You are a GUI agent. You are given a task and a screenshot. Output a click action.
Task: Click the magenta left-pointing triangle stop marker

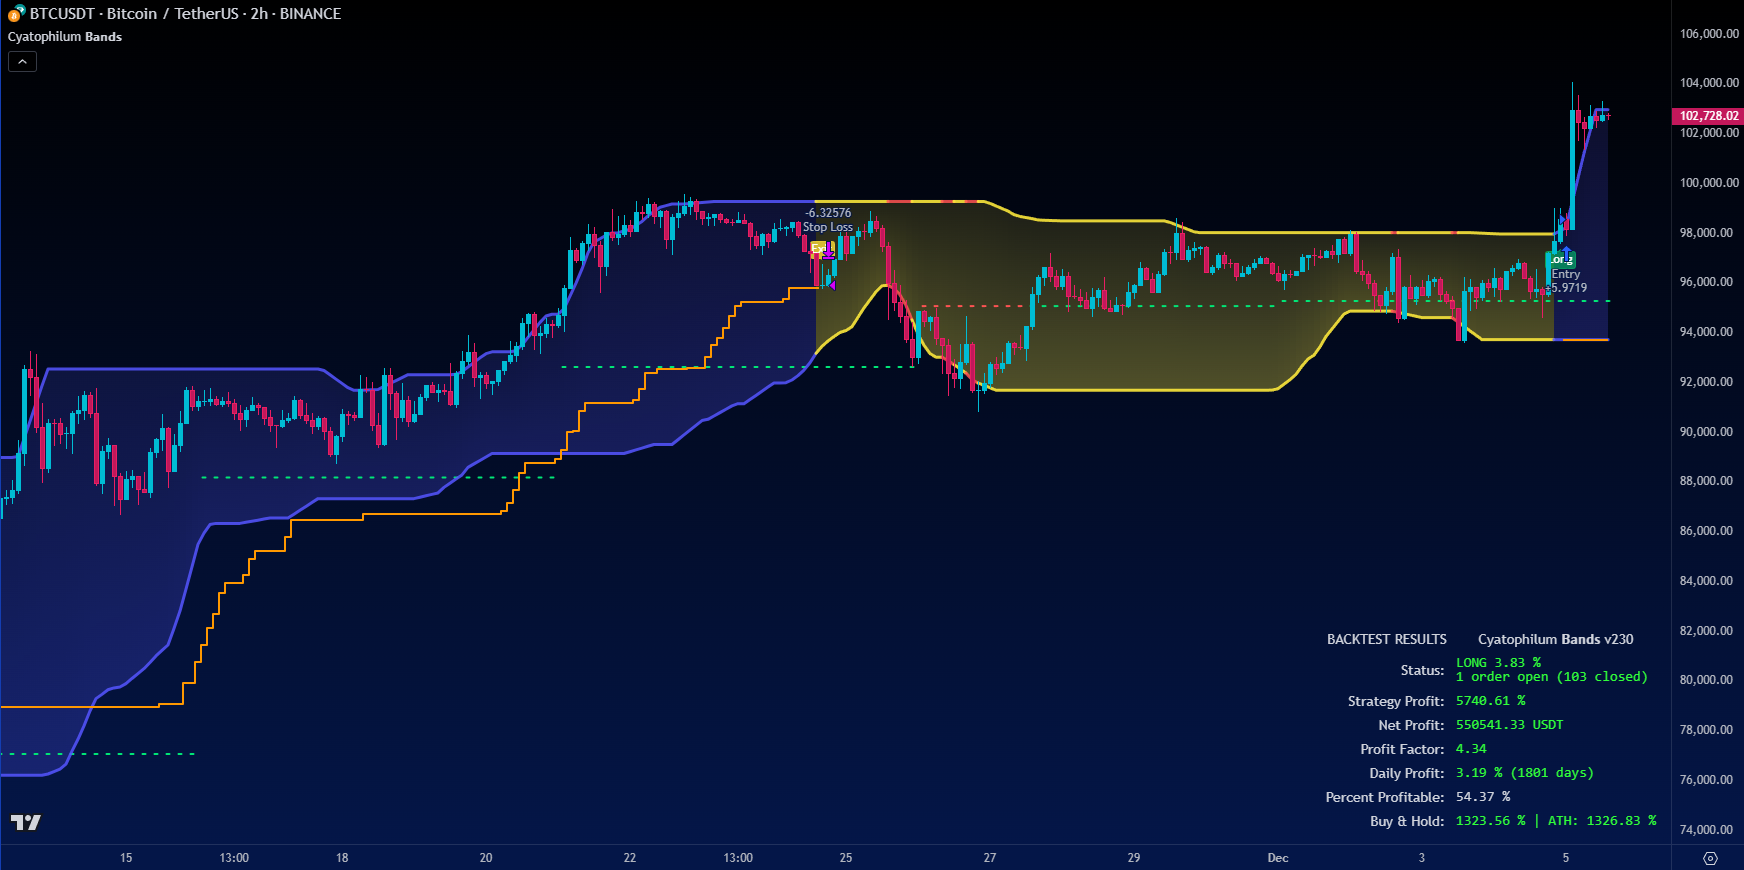tap(832, 285)
